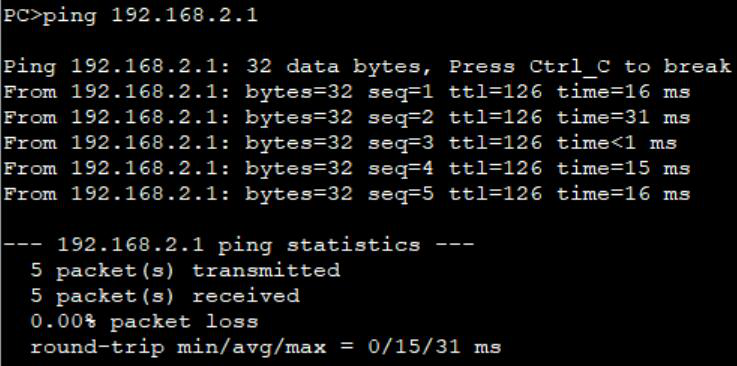
Task: Select the seq=4 reply line
Action: [347, 169]
